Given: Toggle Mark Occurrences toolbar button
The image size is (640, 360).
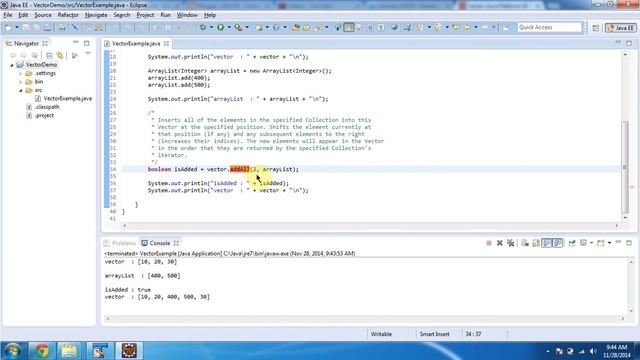Looking at the screenshot, I should click(x=349, y=27).
